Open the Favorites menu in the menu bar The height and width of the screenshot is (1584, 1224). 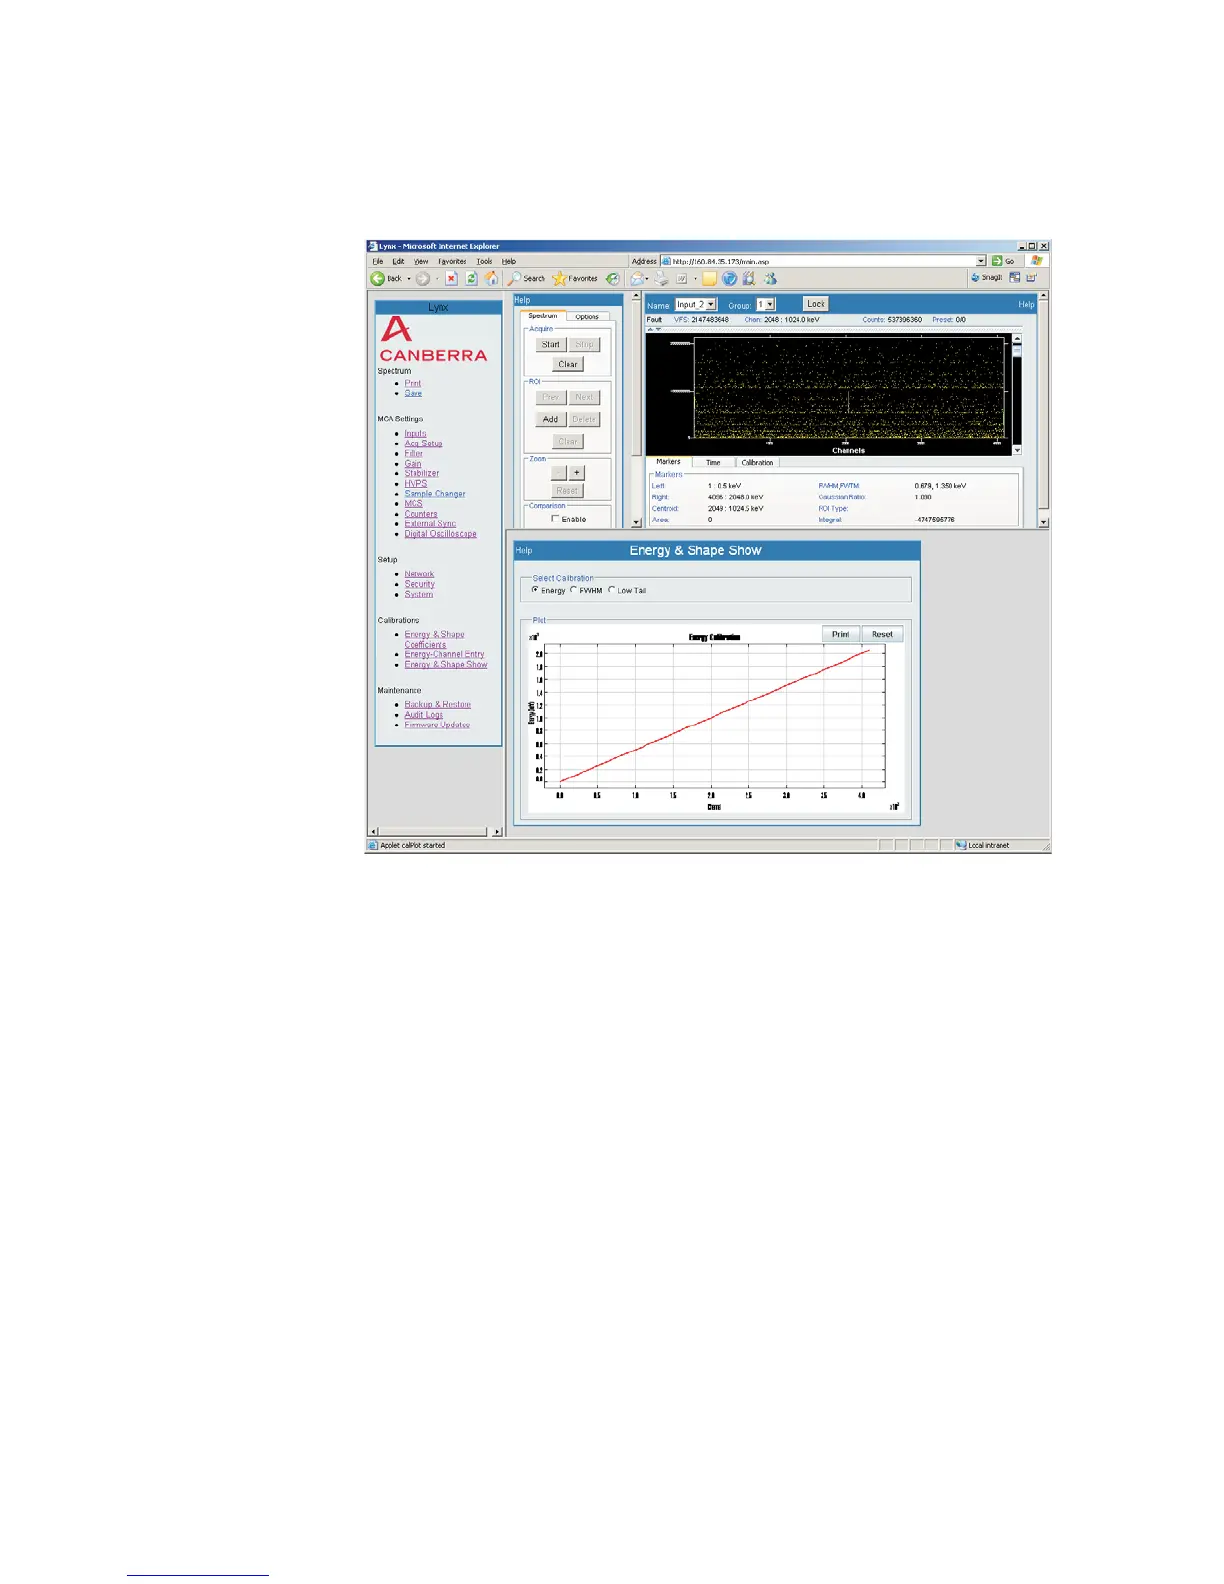click(452, 261)
